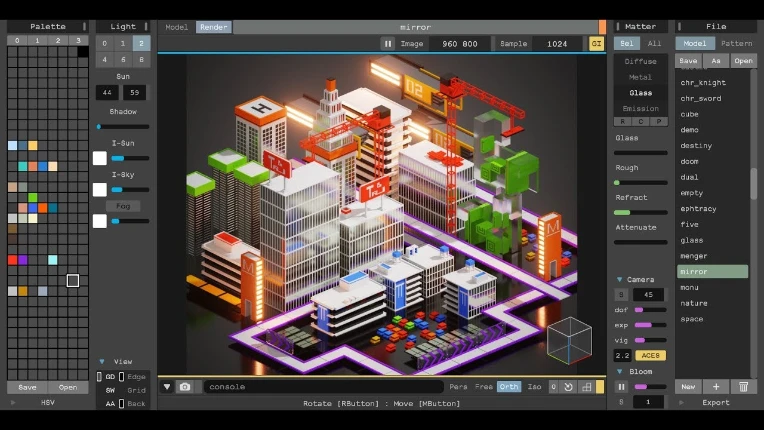
Task: Select palette page 1 tab
Action: [x=38, y=40]
